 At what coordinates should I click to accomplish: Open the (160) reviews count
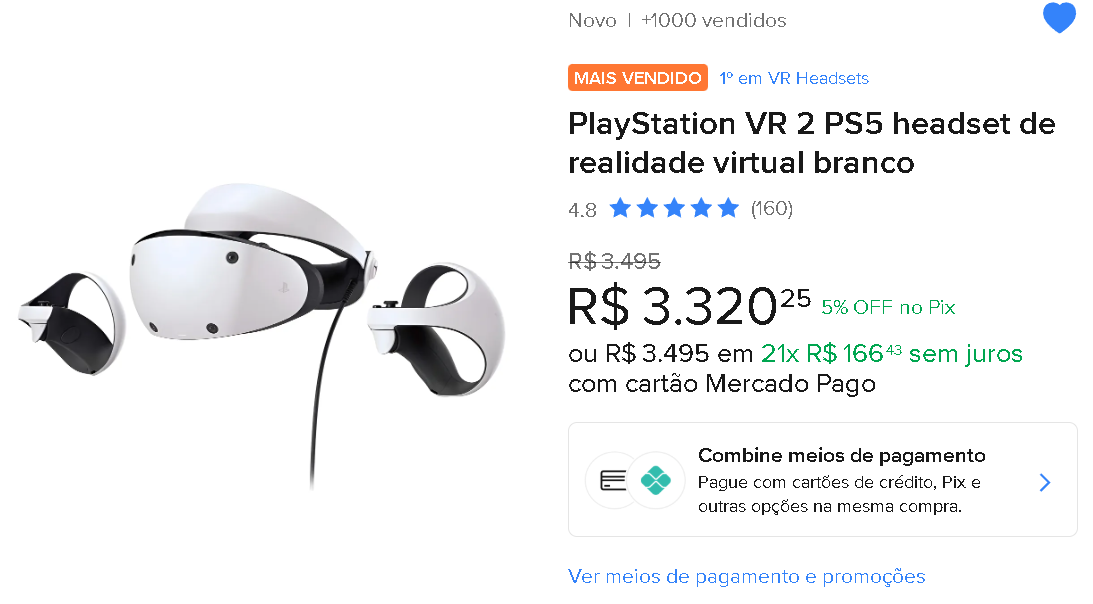tap(772, 209)
